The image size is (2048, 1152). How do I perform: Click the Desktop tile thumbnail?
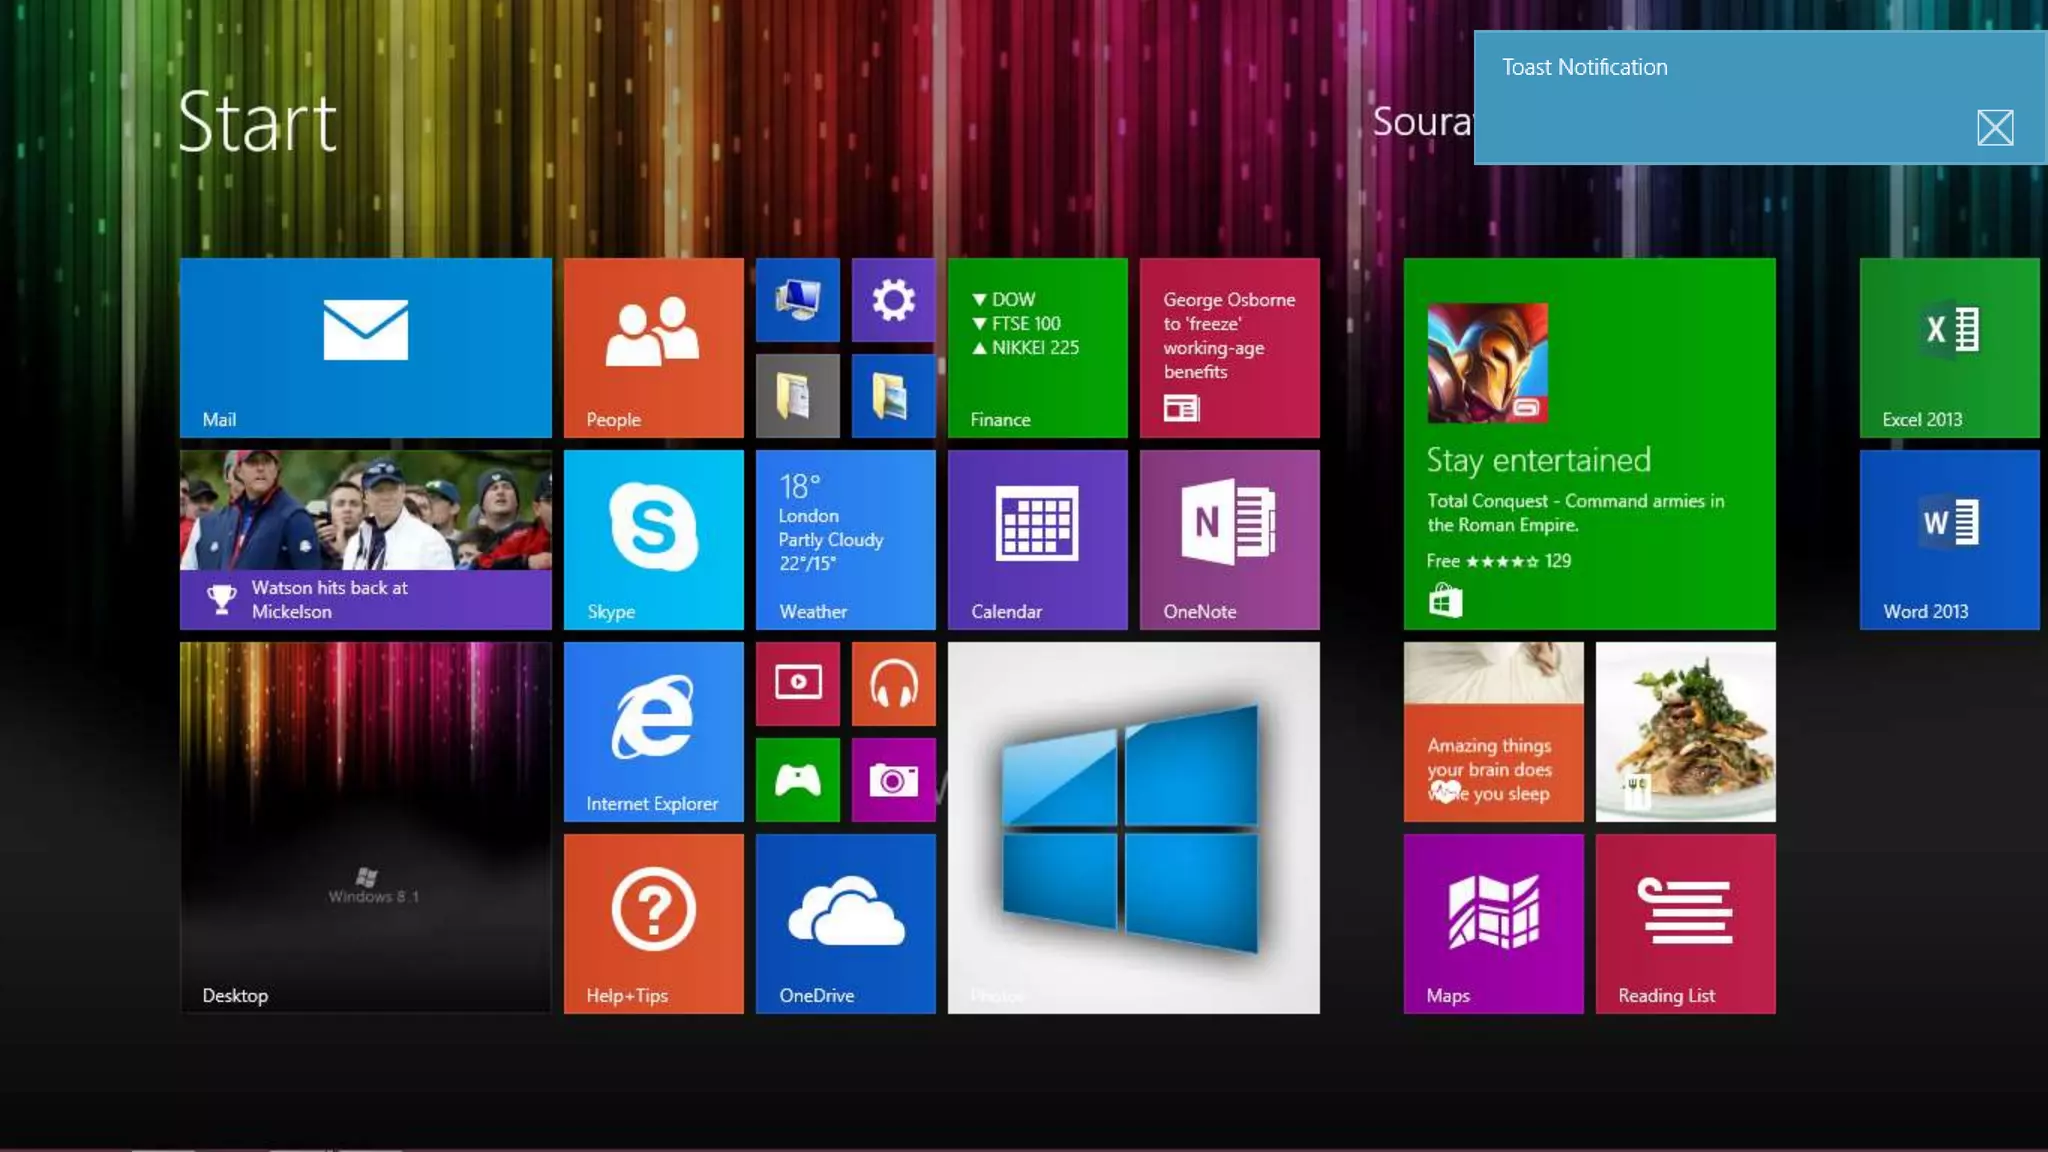coord(365,827)
